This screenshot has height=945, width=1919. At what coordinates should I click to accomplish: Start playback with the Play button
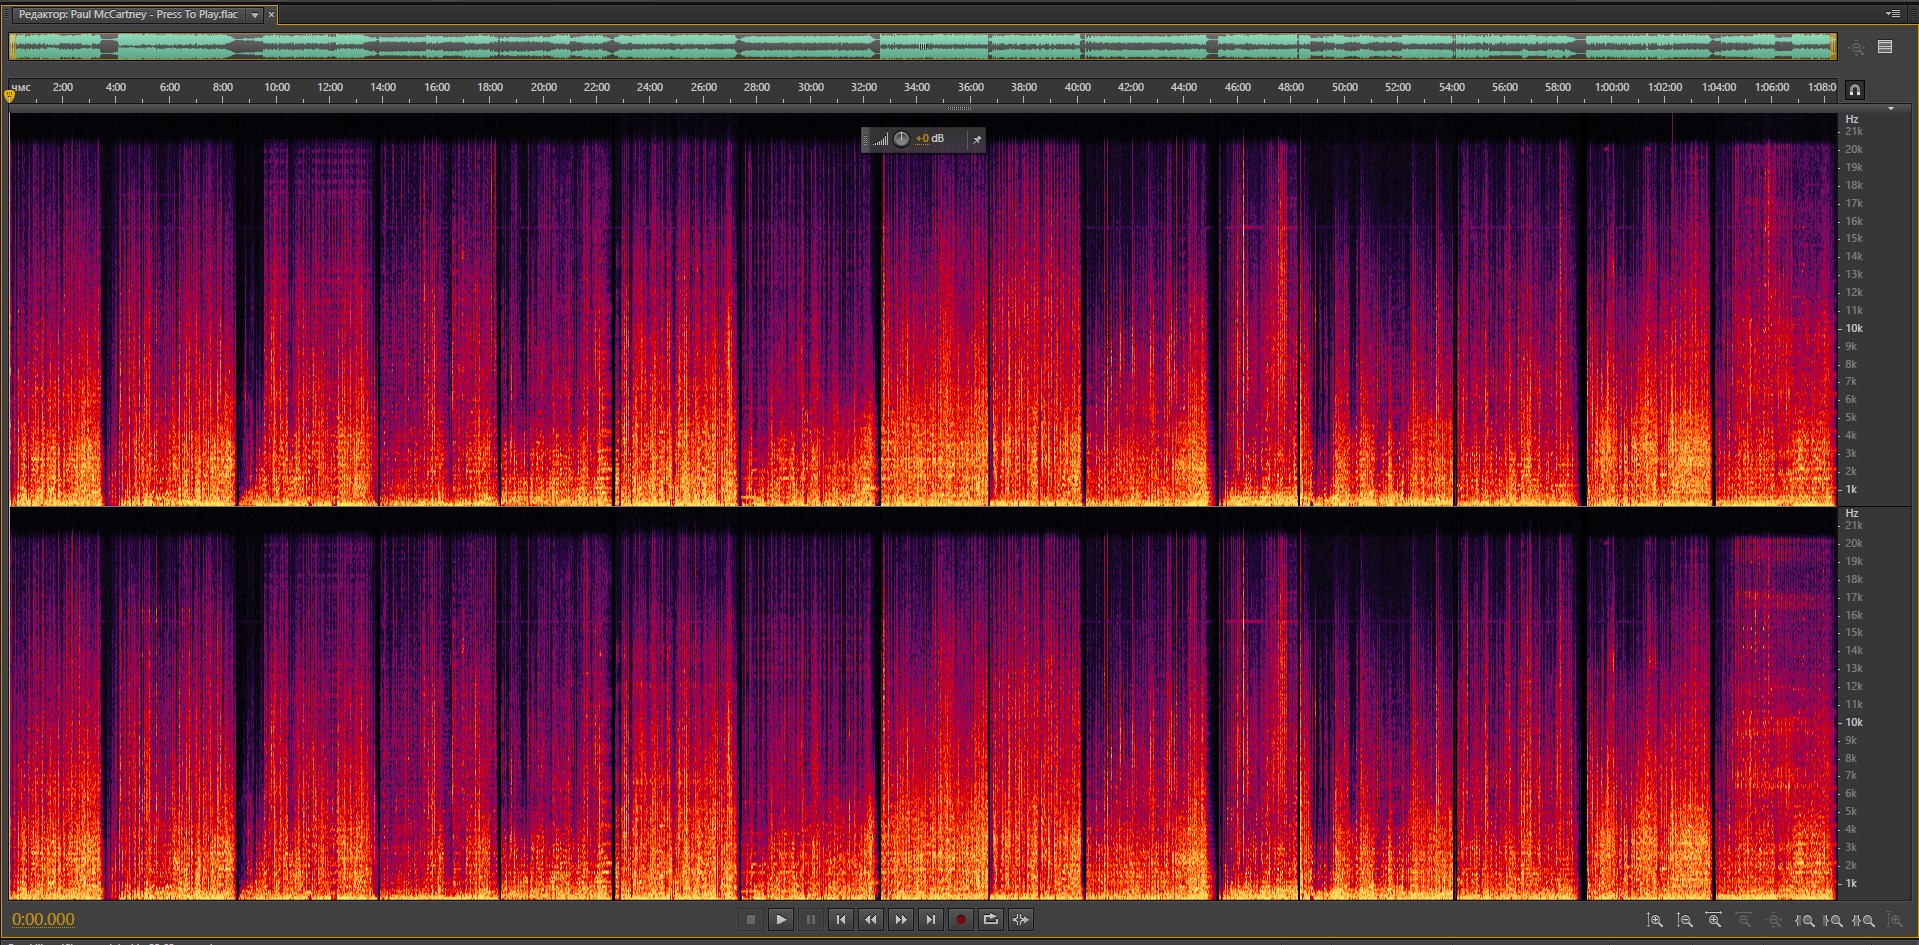pos(781,920)
